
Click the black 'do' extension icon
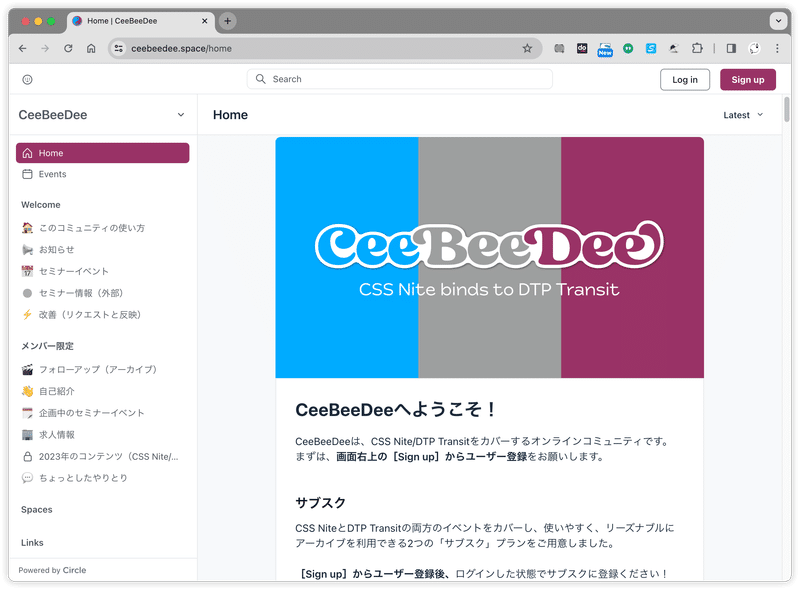[x=582, y=48]
